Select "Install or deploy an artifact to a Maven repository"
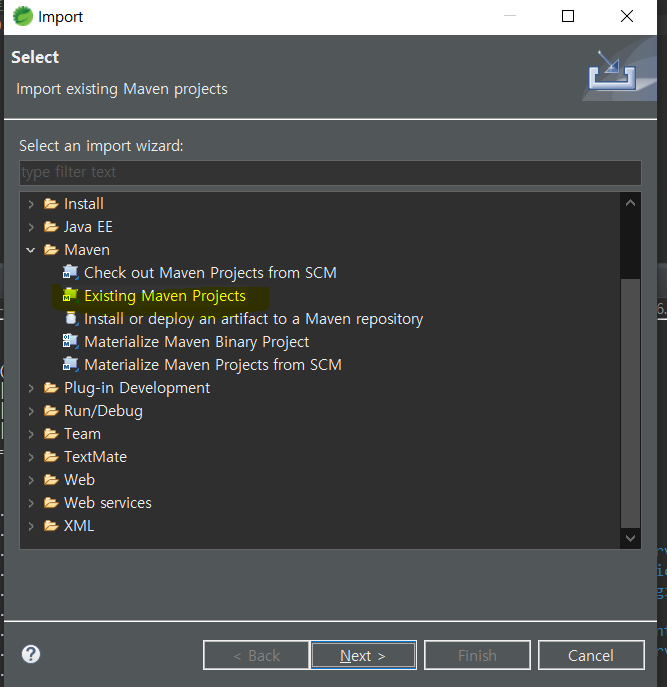Screen dimensions: 667x687 [x=253, y=319]
